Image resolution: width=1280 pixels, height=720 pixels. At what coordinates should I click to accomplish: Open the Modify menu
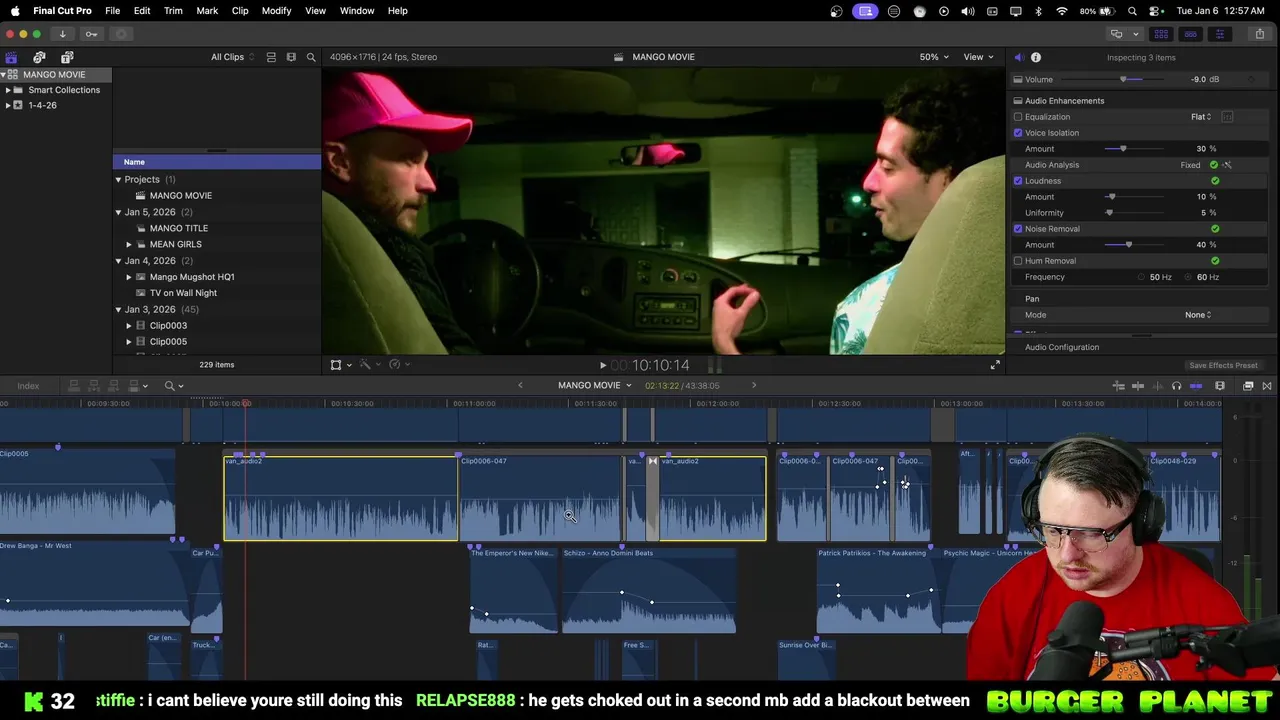click(277, 10)
